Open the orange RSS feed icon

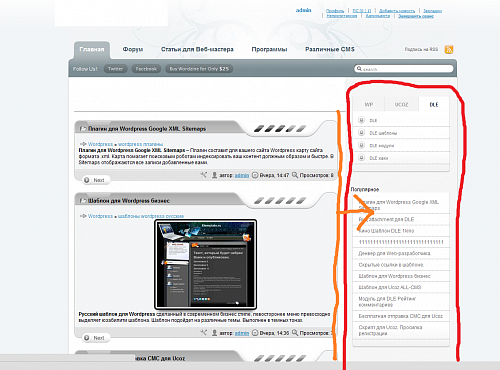click(449, 49)
